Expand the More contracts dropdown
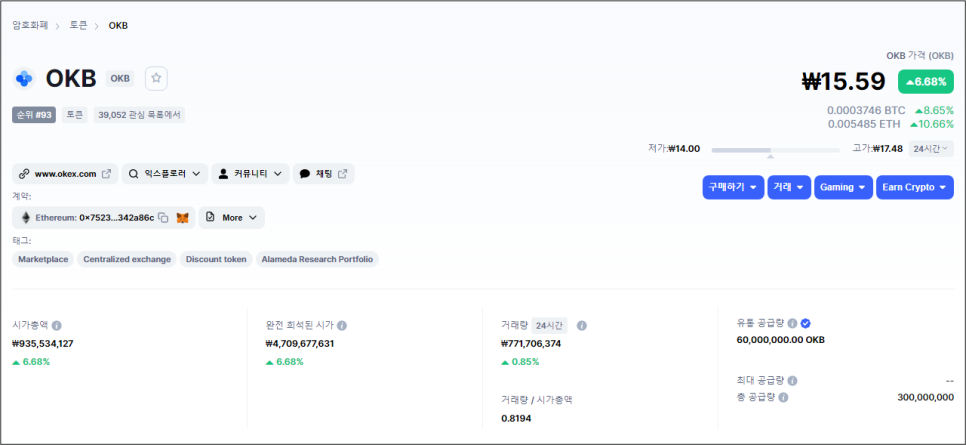 point(232,218)
